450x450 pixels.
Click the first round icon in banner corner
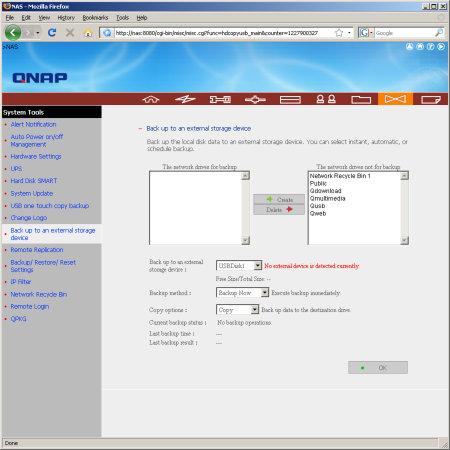click(x=409, y=47)
